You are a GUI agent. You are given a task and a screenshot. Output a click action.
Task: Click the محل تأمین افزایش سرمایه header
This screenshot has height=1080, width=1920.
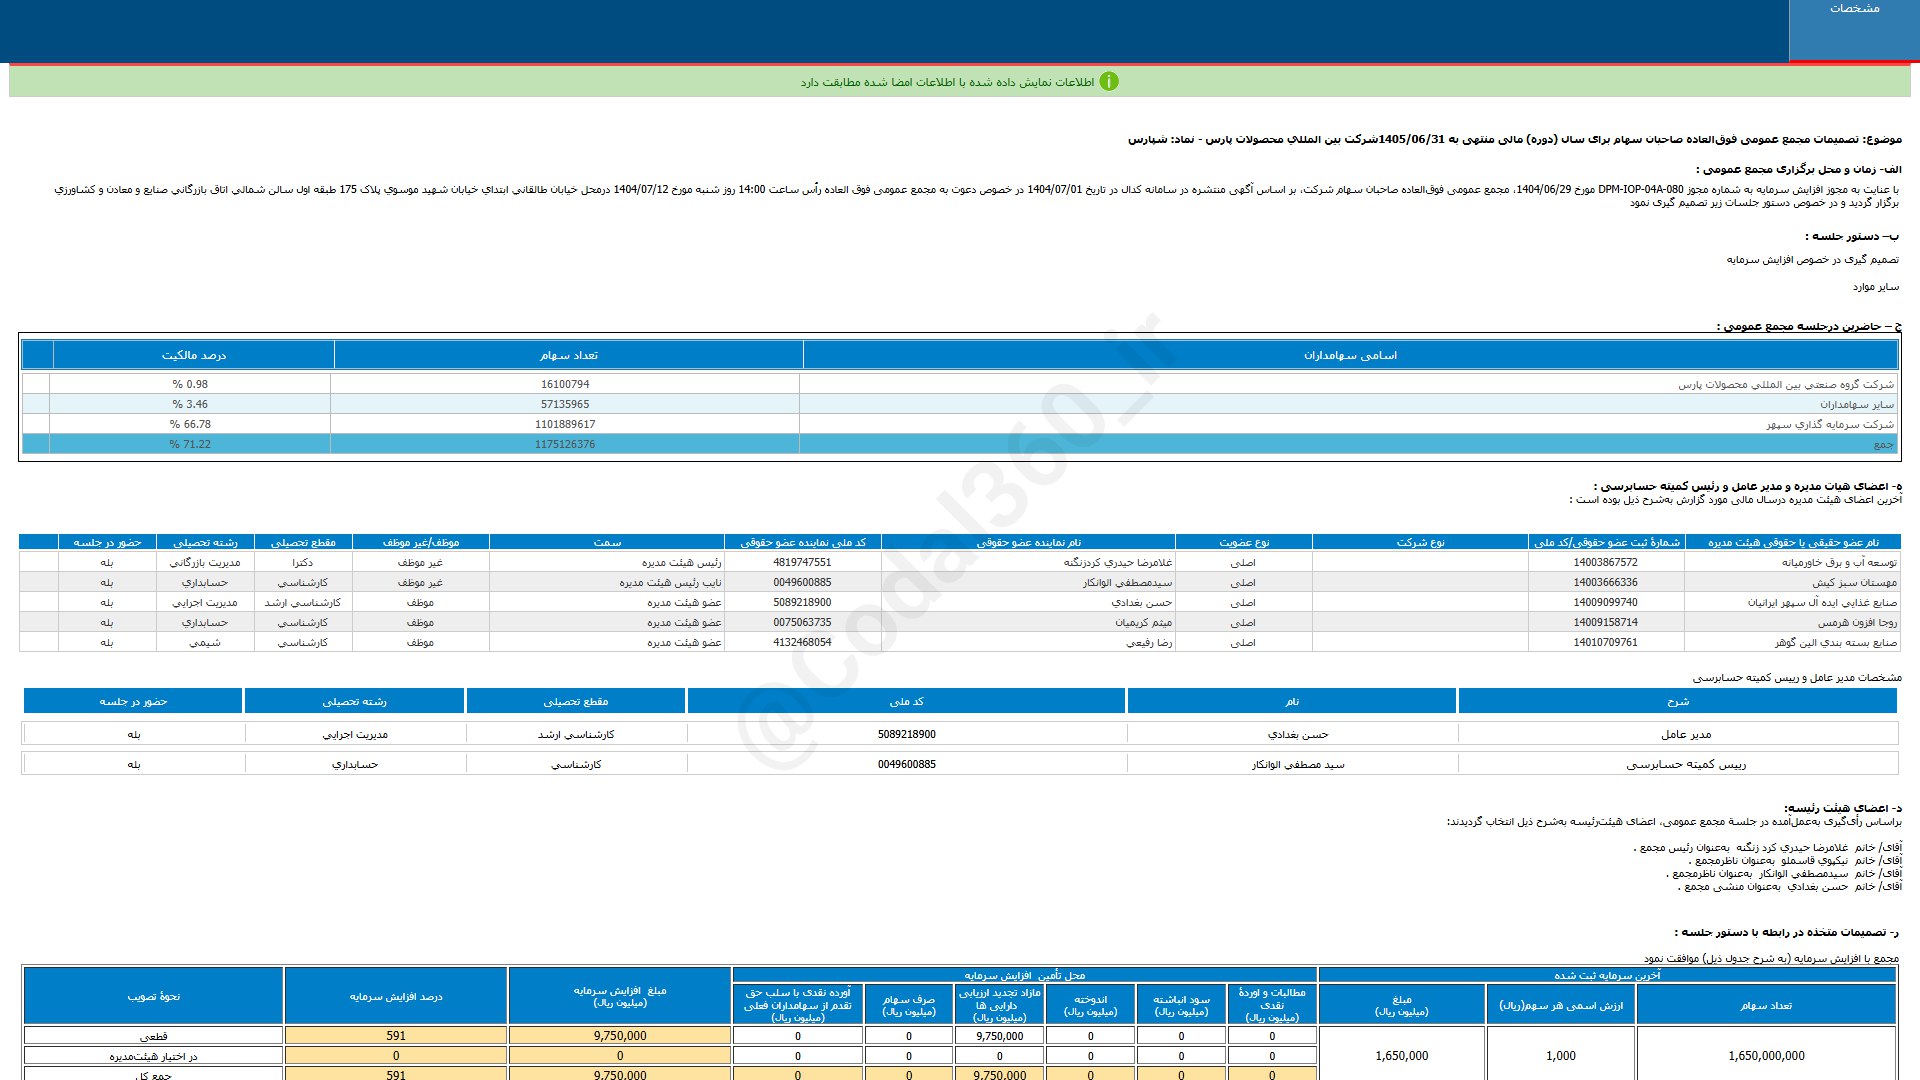pyautogui.click(x=1024, y=975)
